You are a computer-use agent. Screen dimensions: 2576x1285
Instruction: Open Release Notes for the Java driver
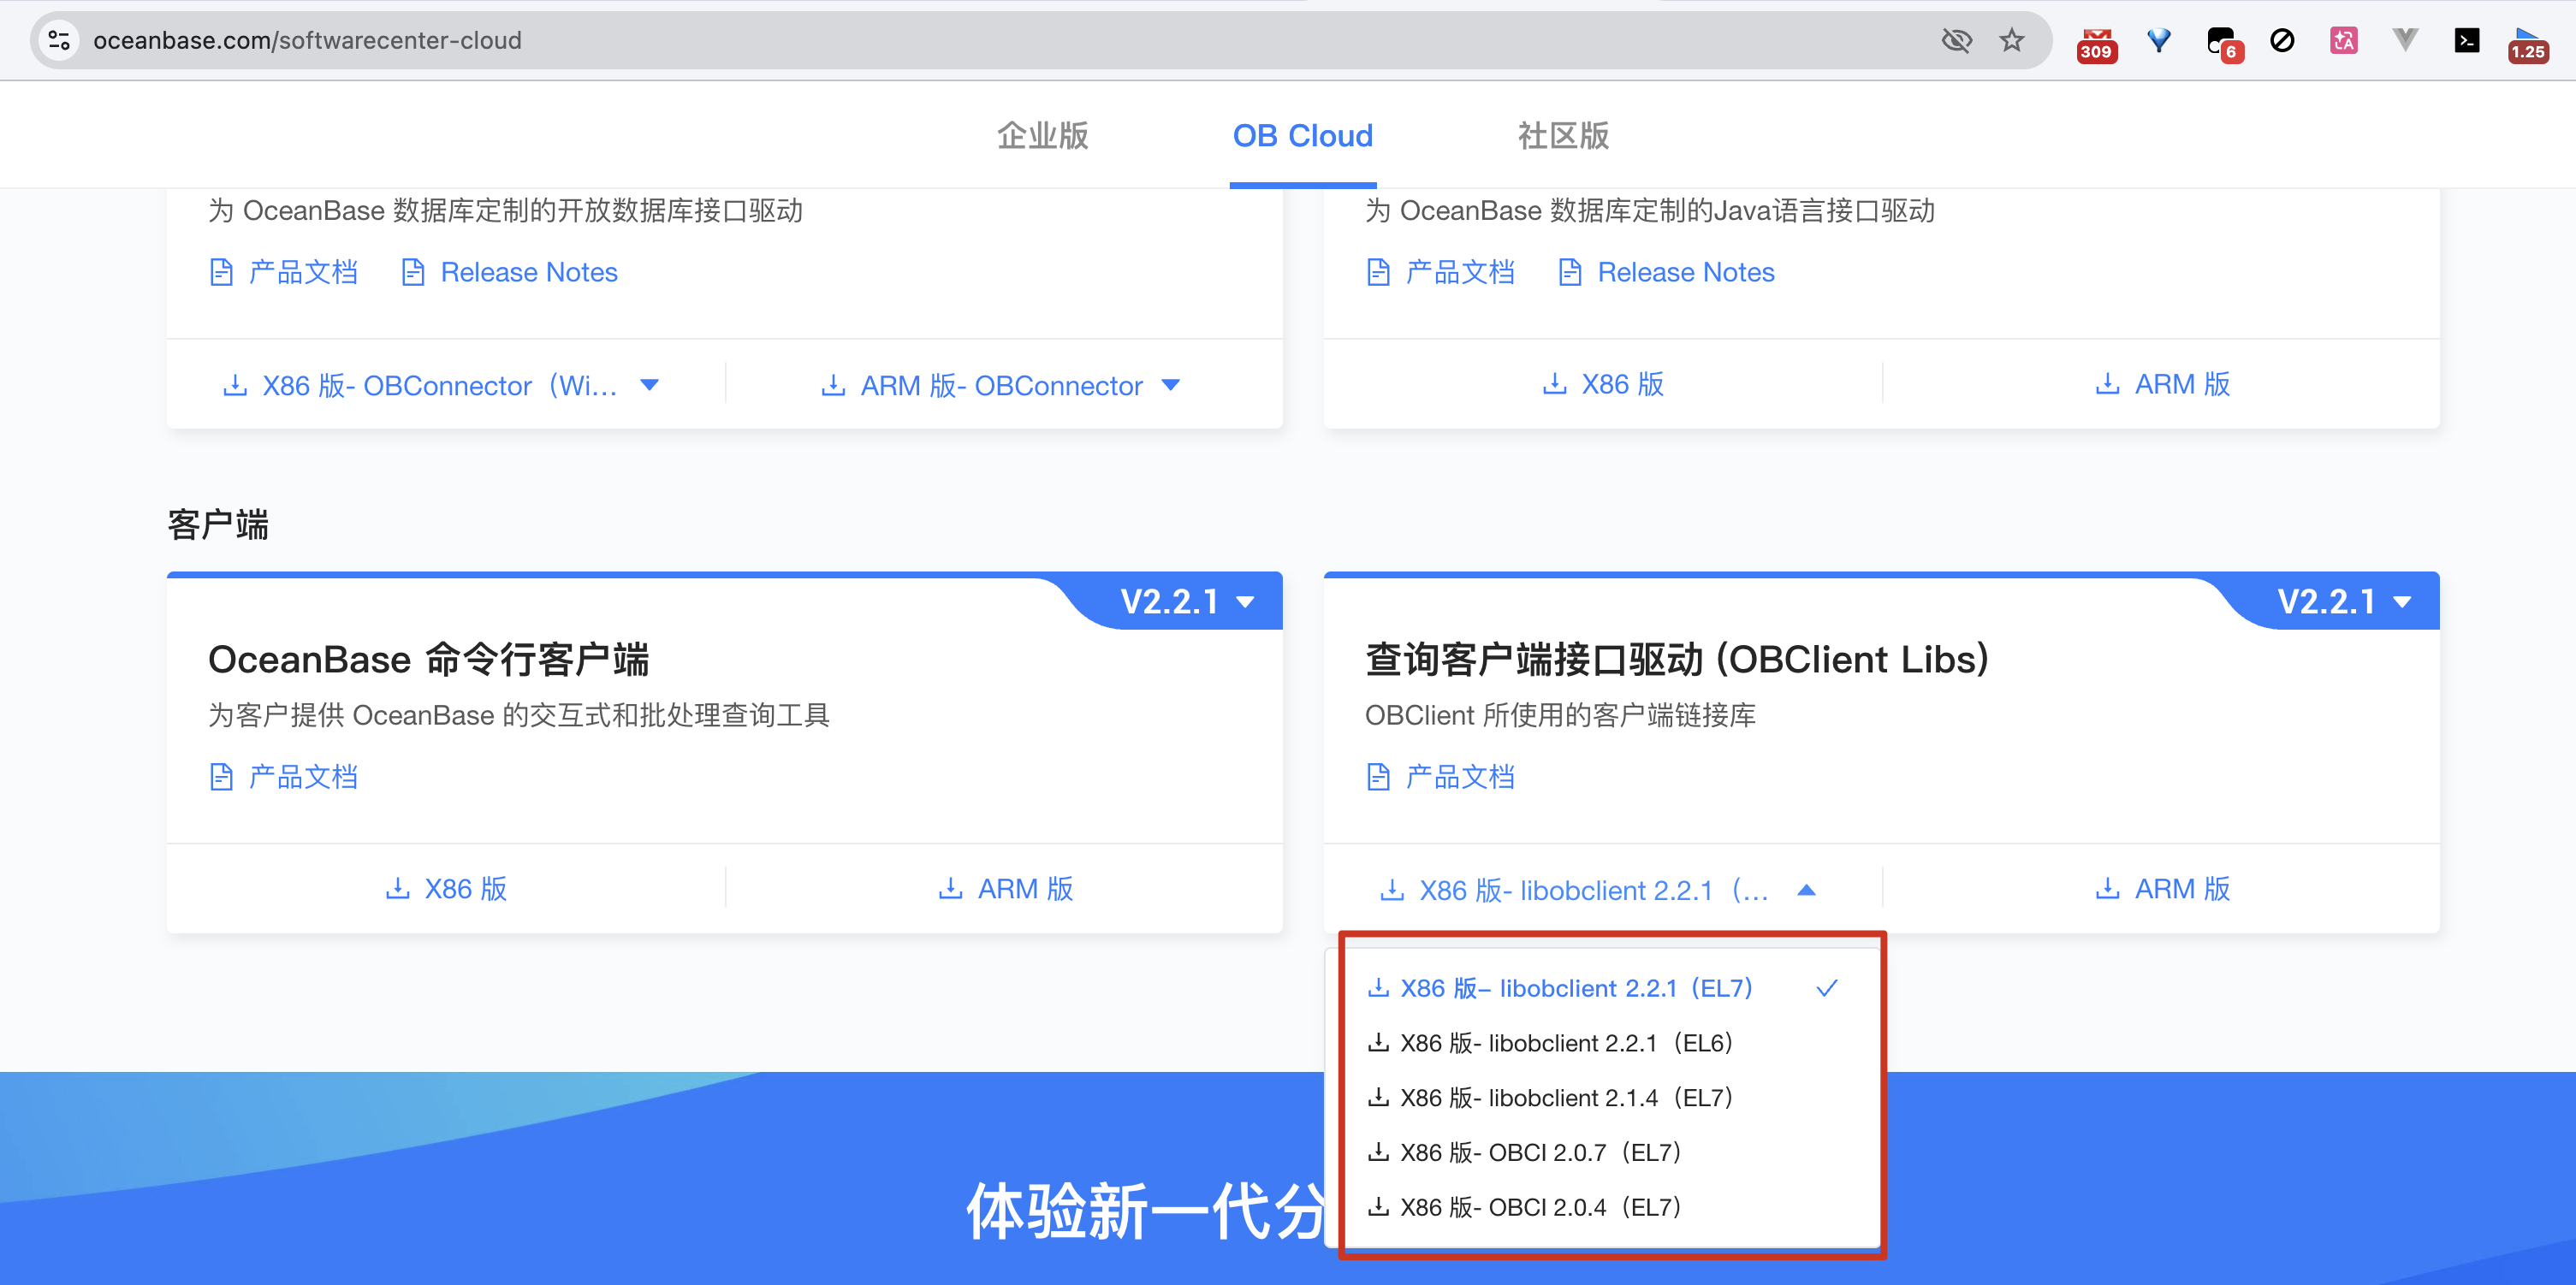tap(1685, 272)
